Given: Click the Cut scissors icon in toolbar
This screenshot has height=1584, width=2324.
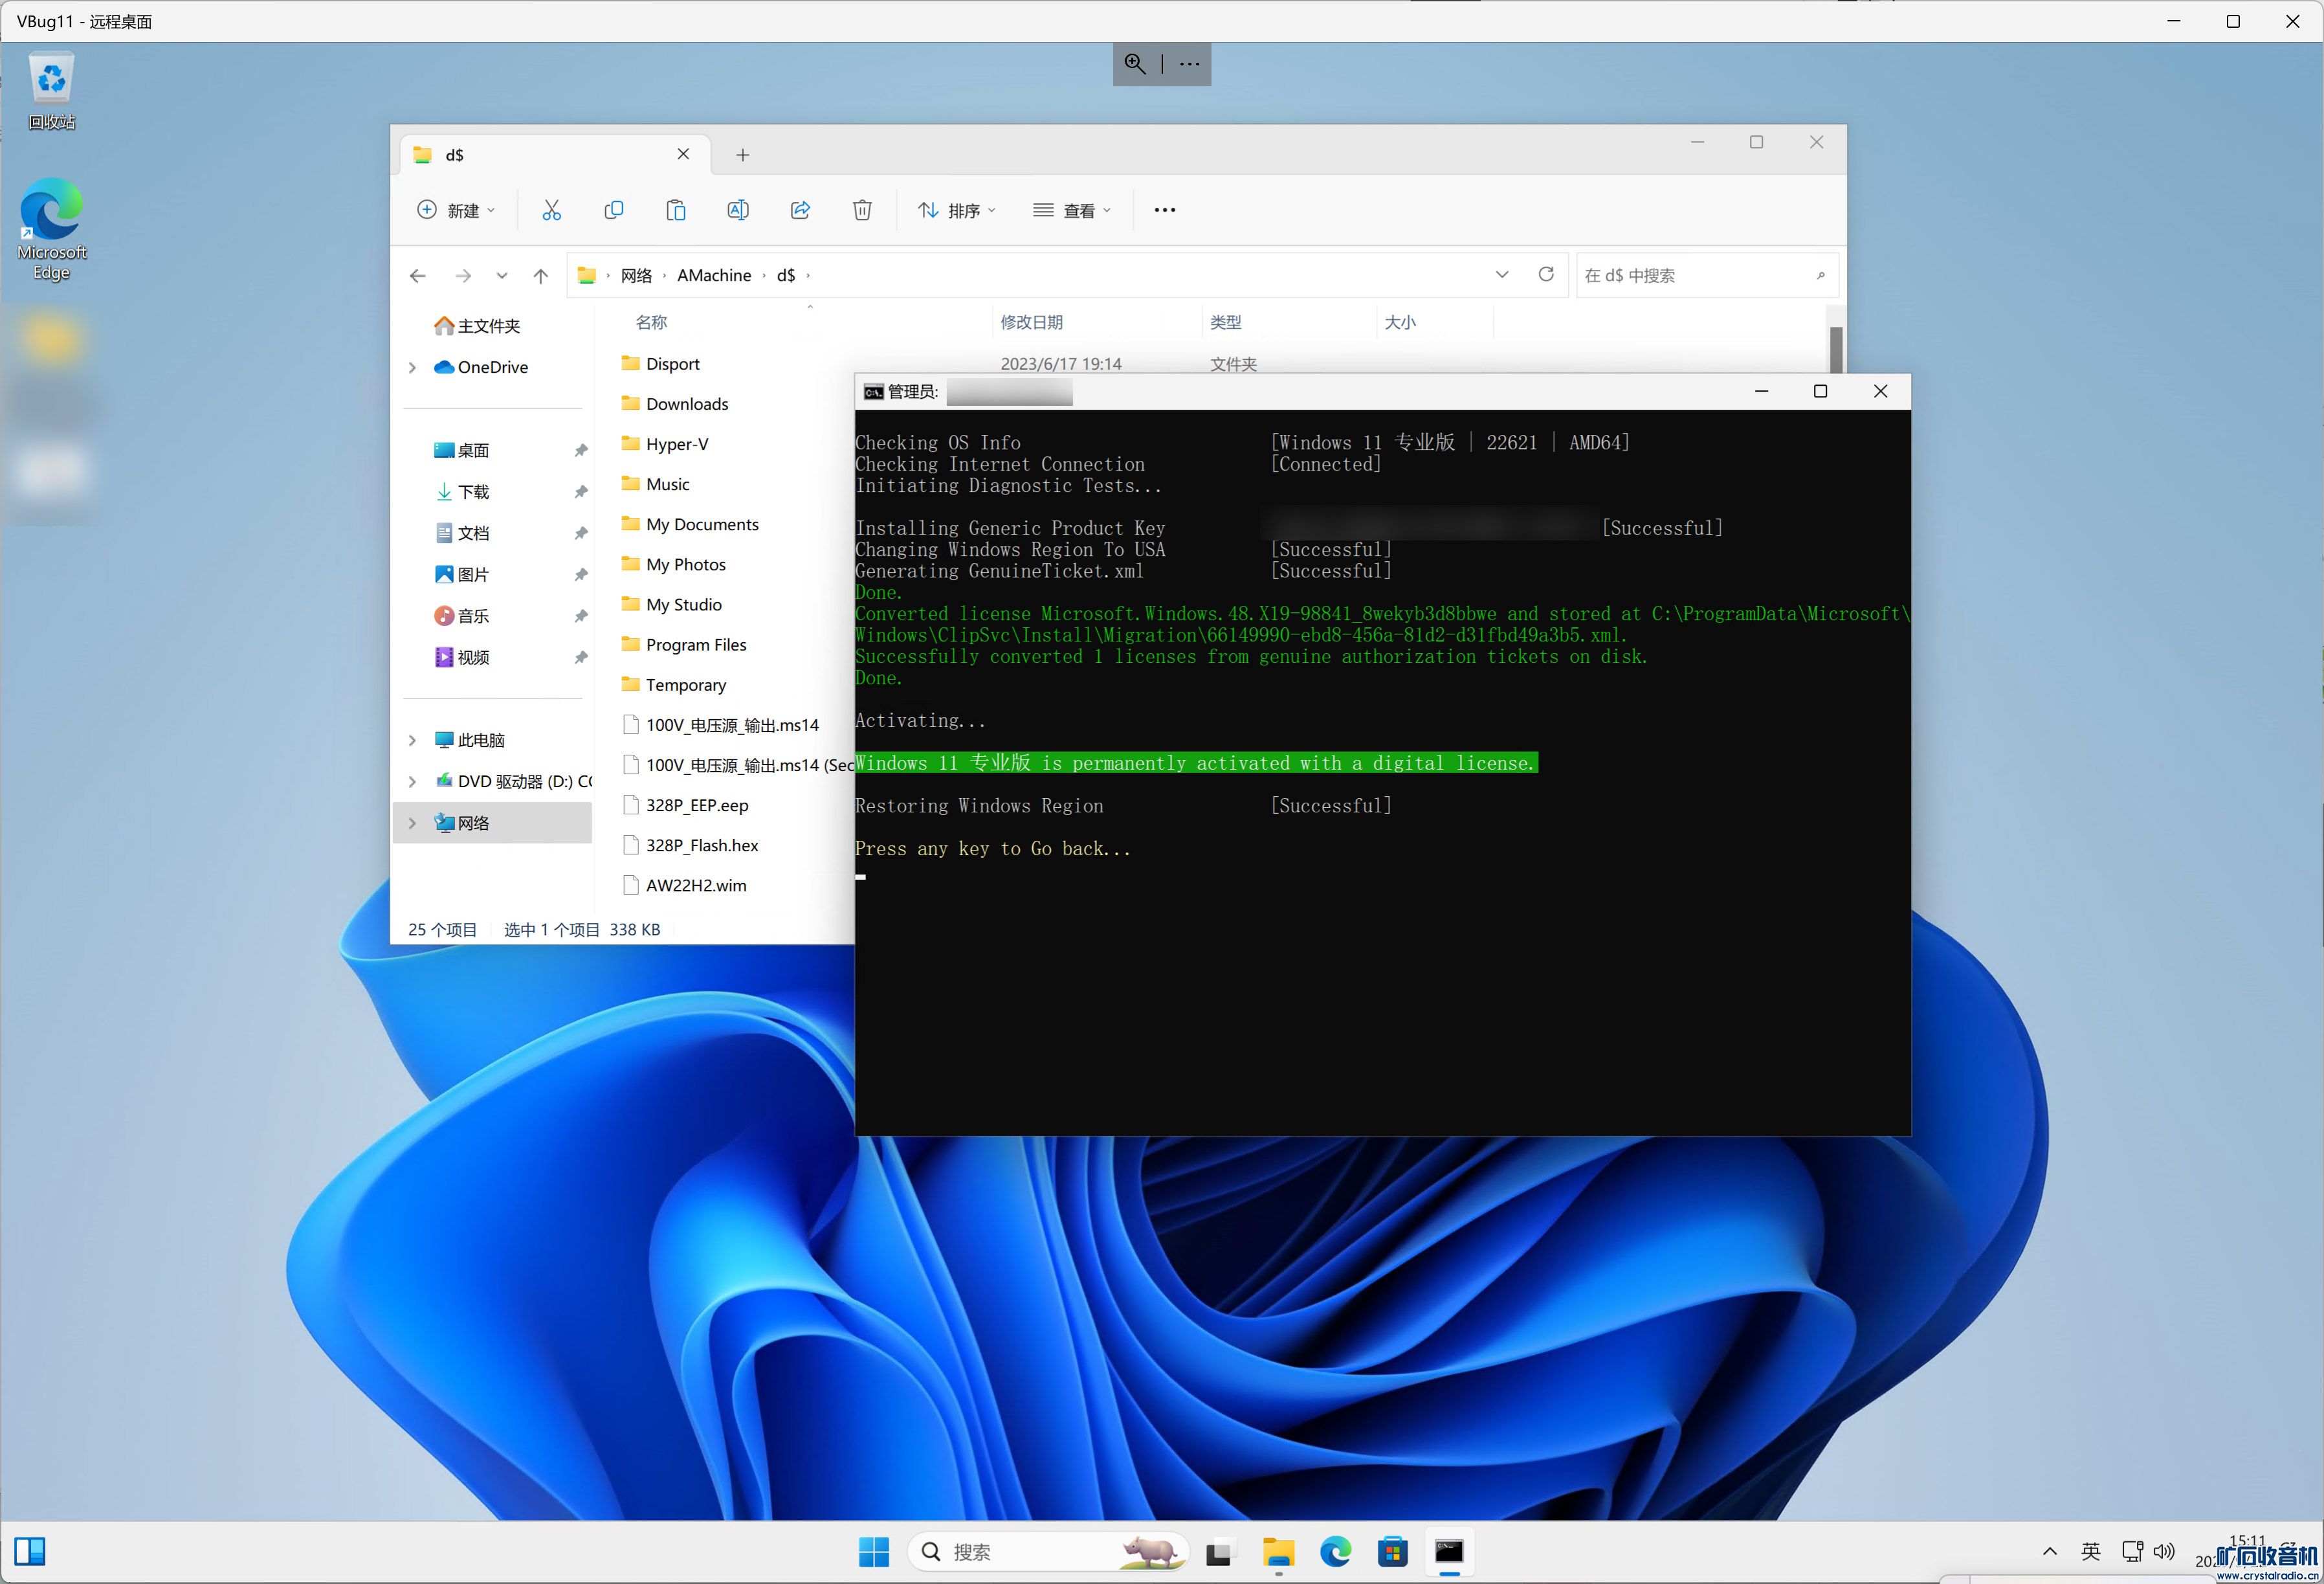Looking at the screenshot, I should pyautogui.click(x=551, y=210).
